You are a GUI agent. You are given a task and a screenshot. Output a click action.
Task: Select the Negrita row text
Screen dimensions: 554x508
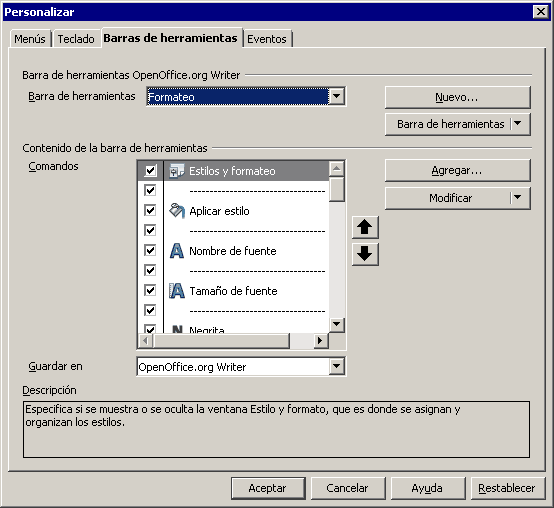coord(207,330)
